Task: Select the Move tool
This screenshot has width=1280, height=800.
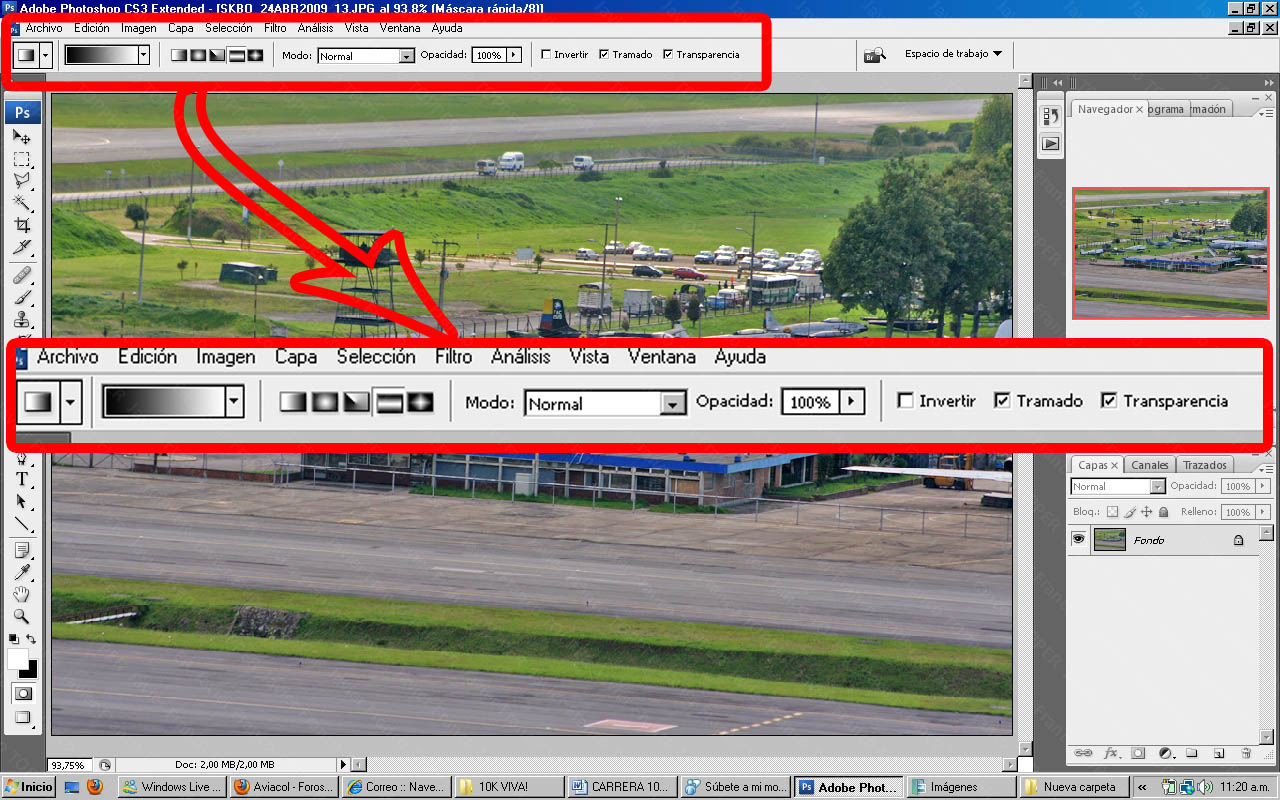Action: 21,137
